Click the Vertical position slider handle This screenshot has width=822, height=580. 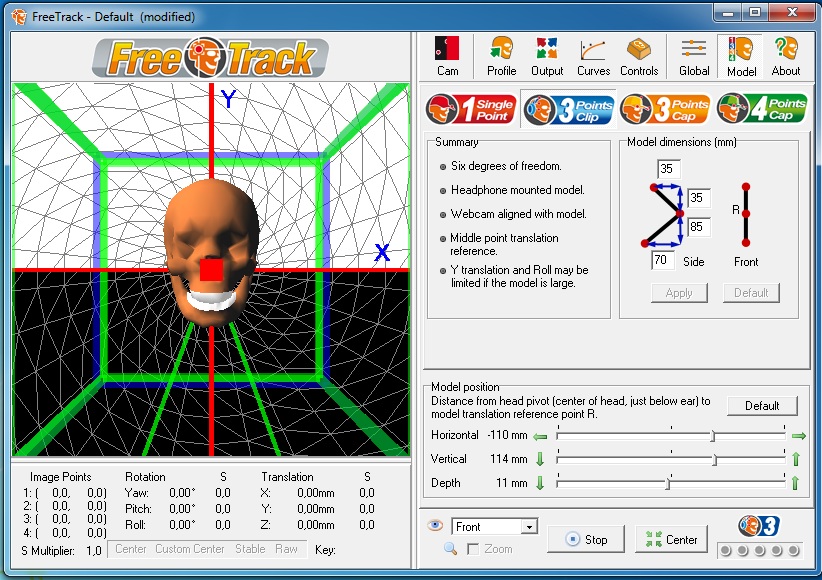pyautogui.click(x=715, y=460)
